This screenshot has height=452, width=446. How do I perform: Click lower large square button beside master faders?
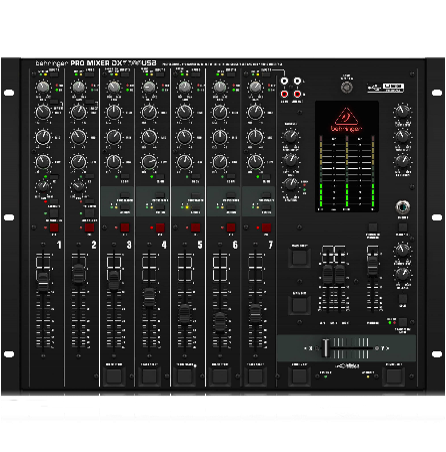[x=299, y=305]
